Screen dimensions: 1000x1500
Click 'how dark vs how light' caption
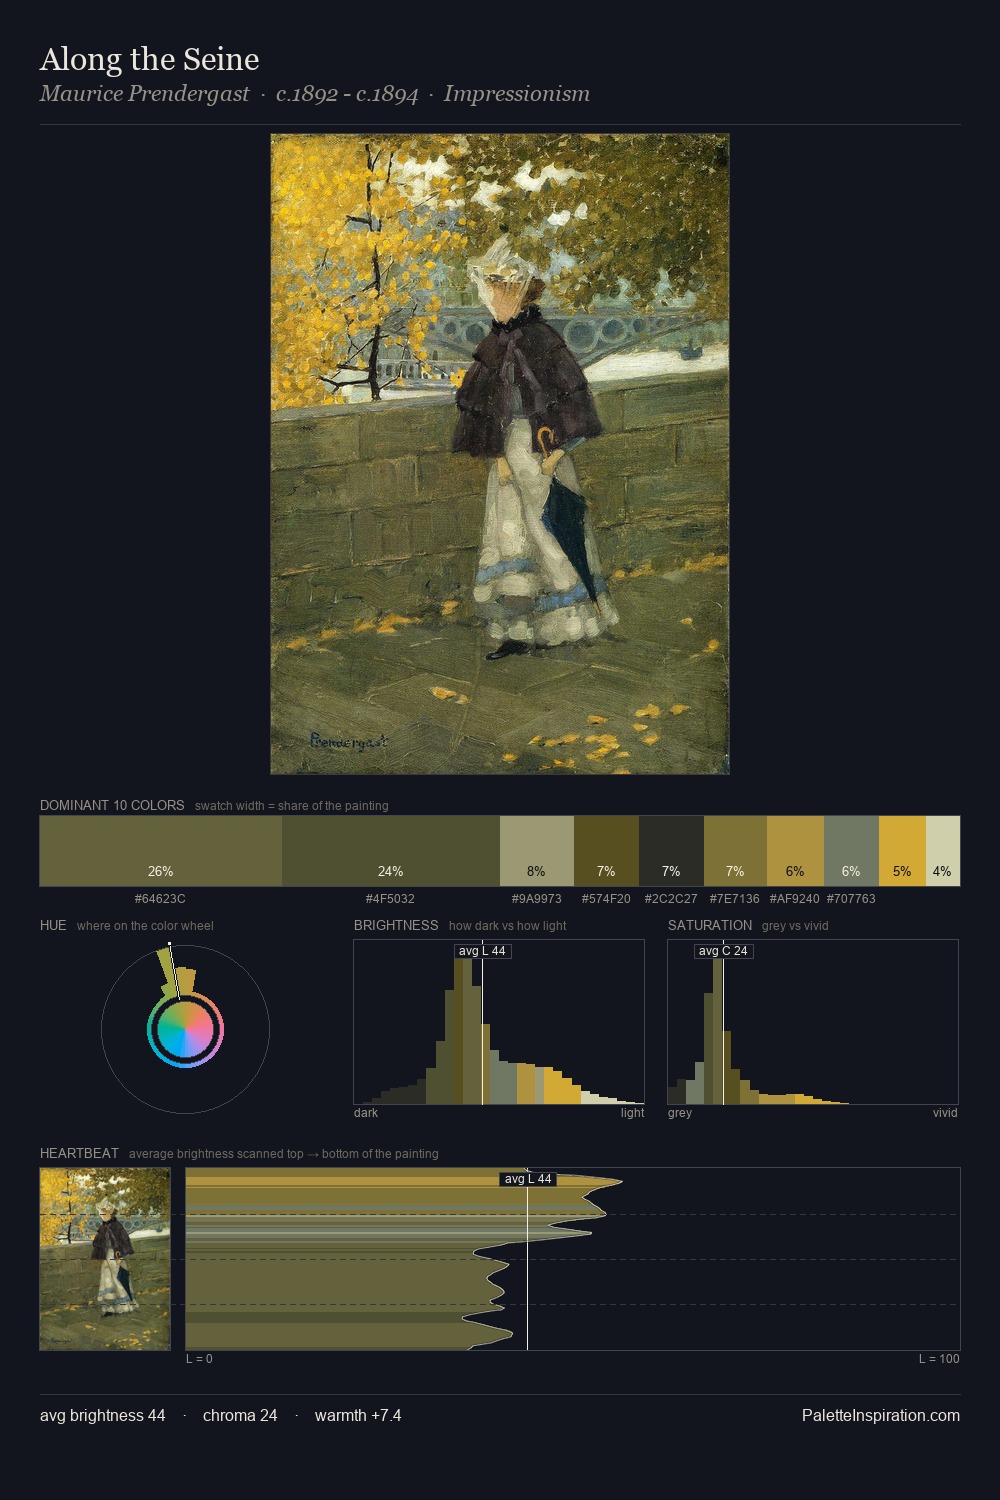[508, 926]
